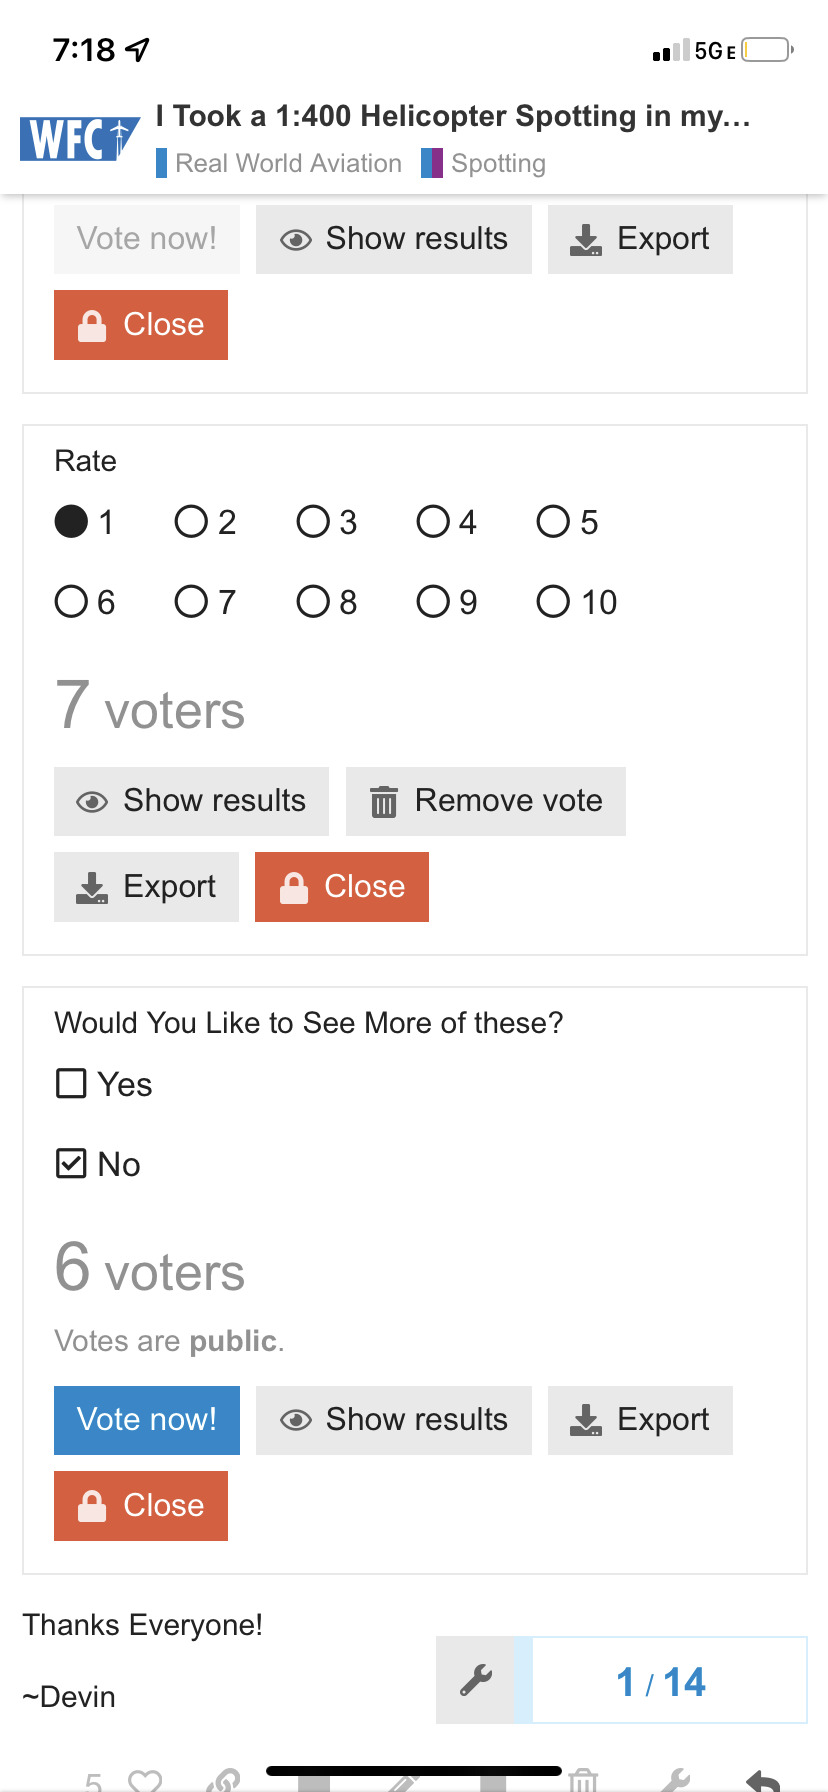This screenshot has height=1792, width=828.
Task: Close the Rate poll with the orange button
Action: point(342,887)
